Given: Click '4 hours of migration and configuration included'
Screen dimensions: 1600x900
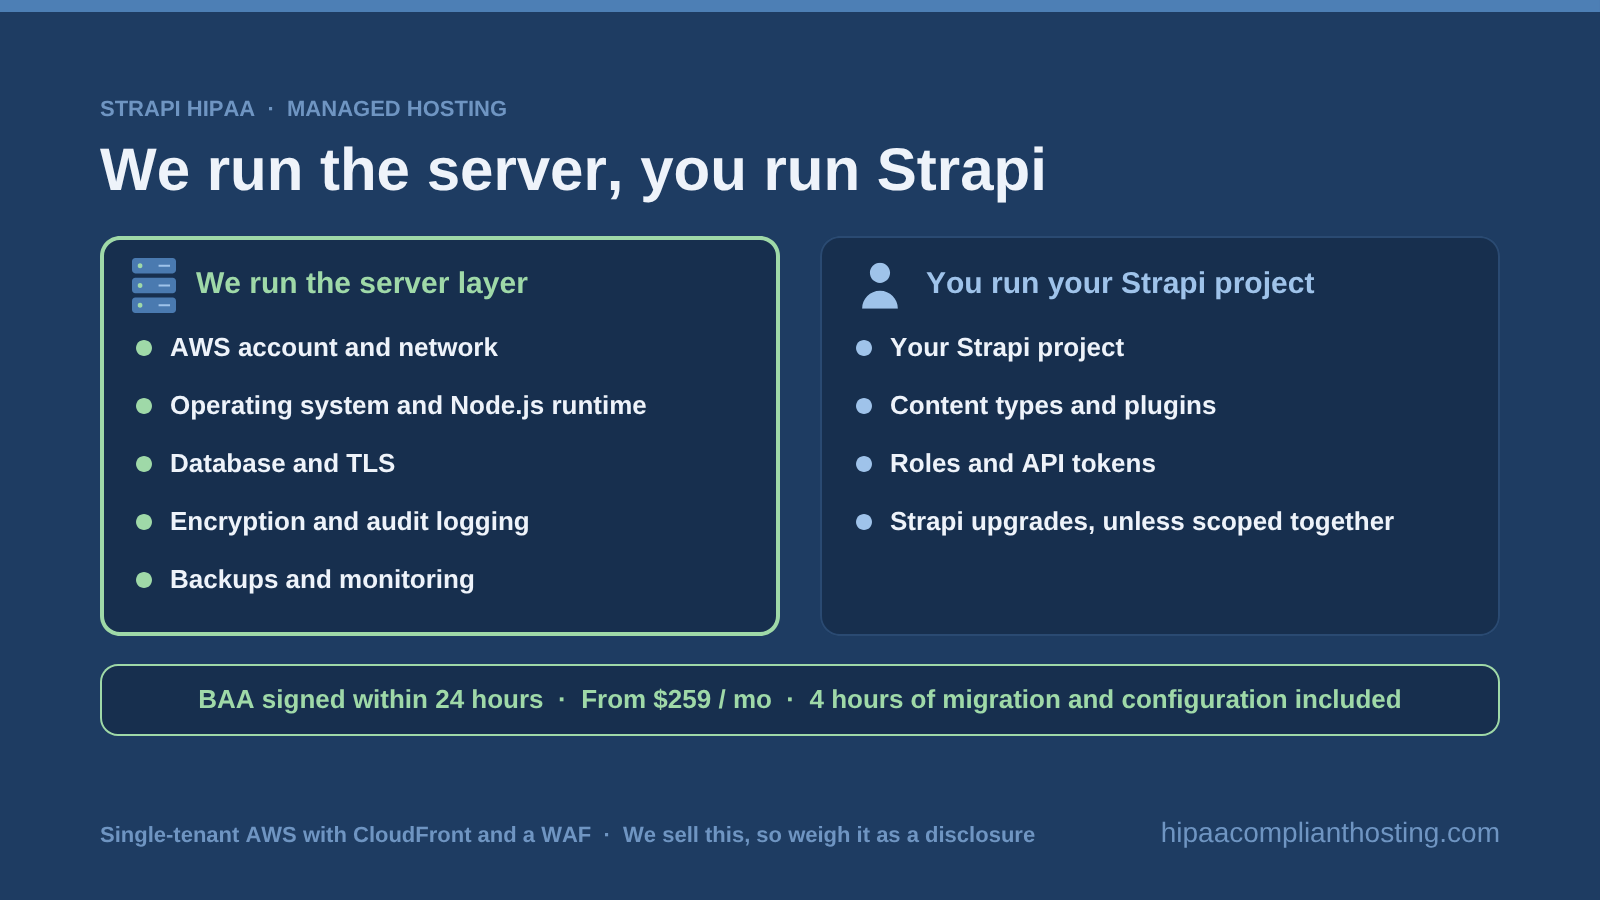Looking at the screenshot, I should point(1105,699).
